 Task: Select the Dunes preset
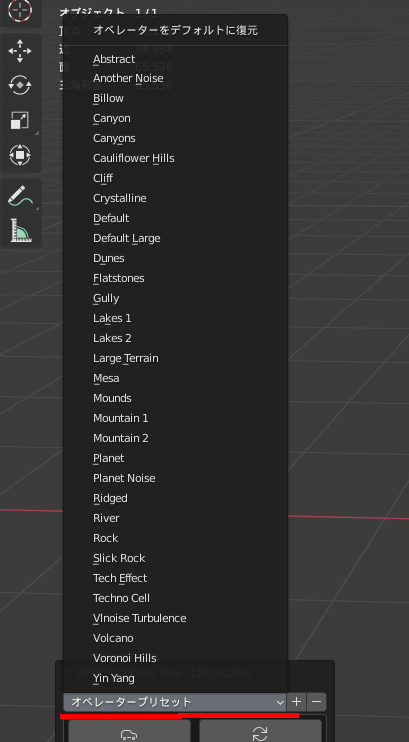coord(175,258)
